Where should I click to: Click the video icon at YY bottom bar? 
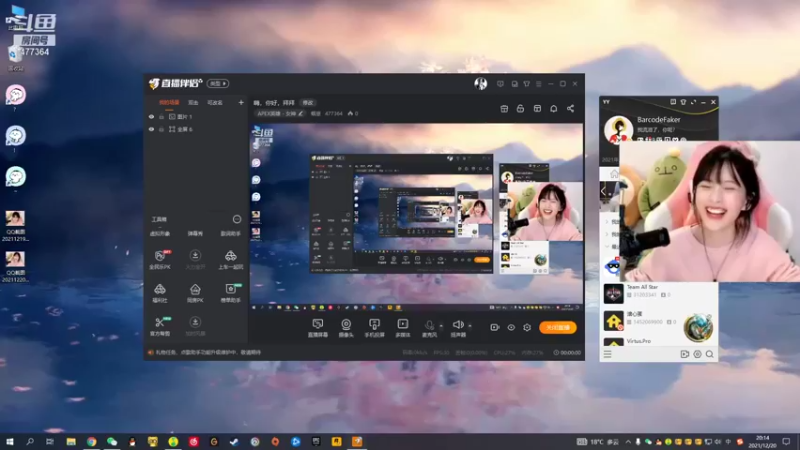point(685,354)
